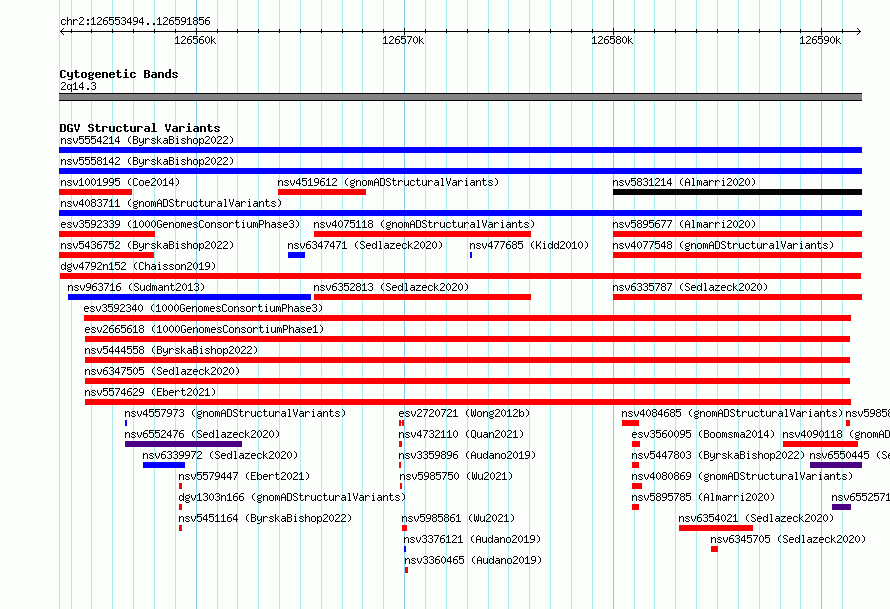Open nsv6347505 (Sedlazeck2020) label
This screenshot has width=890, height=609.
162,371
